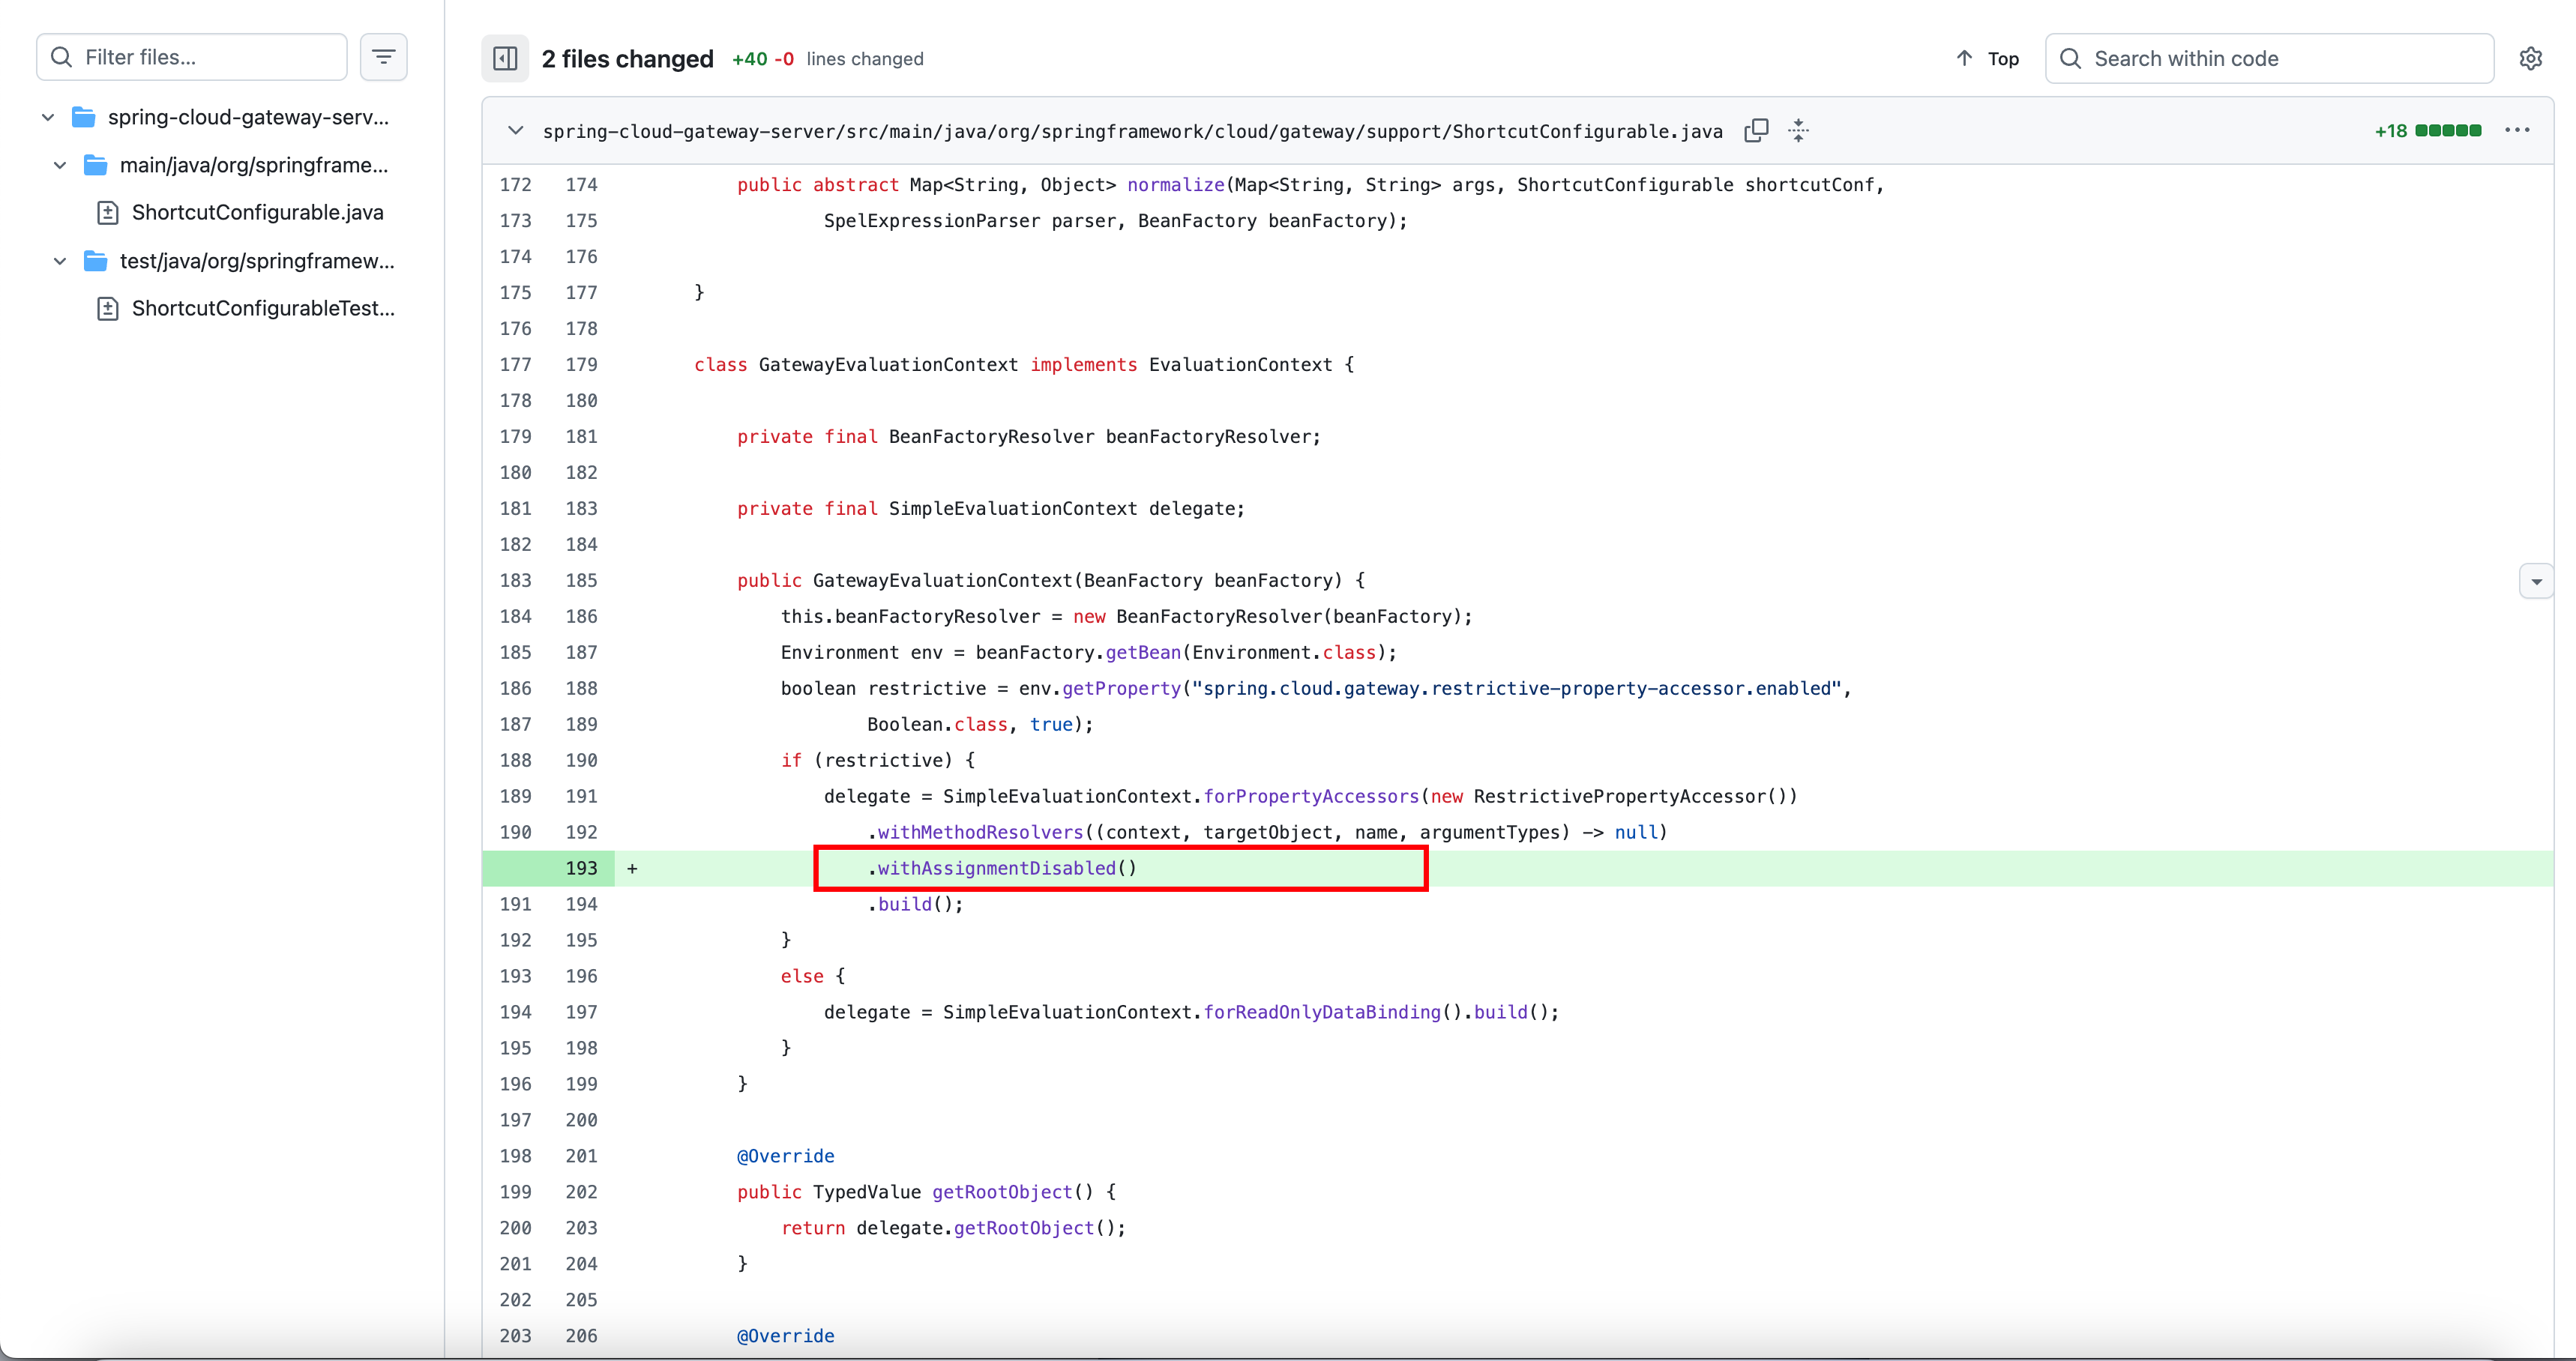Open the file filter options icon
Image resolution: width=2576 pixels, height=1361 pixels.
pyautogui.click(x=383, y=57)
